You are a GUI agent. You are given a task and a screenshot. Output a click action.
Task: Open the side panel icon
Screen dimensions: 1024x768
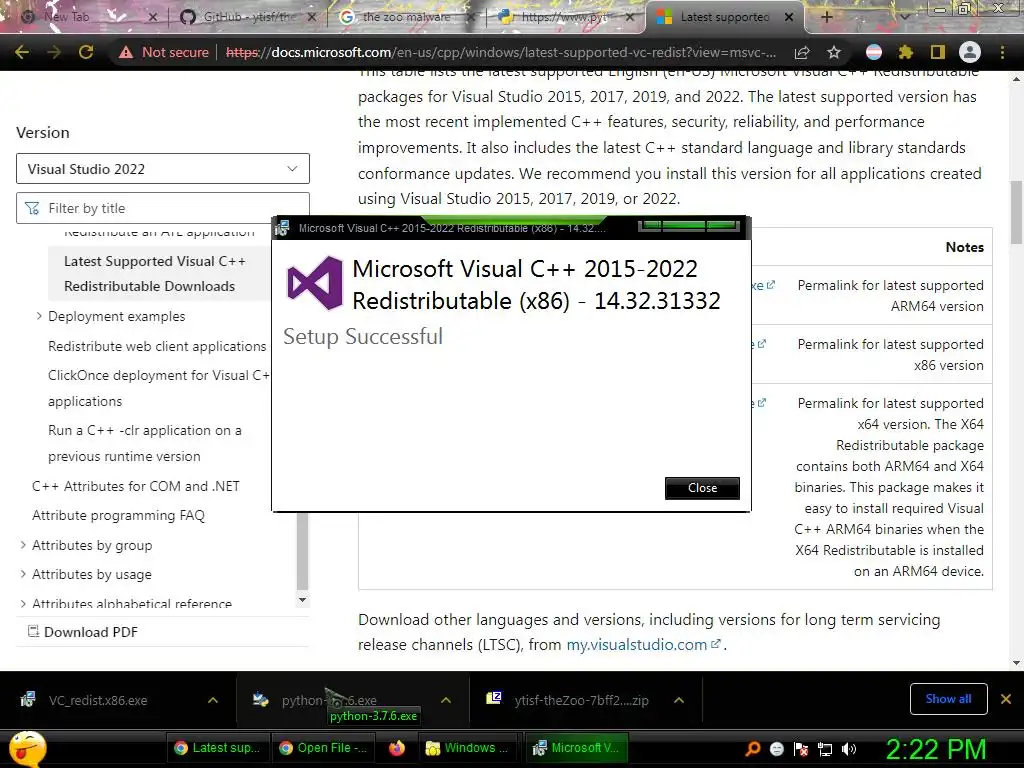coord(938,52)
